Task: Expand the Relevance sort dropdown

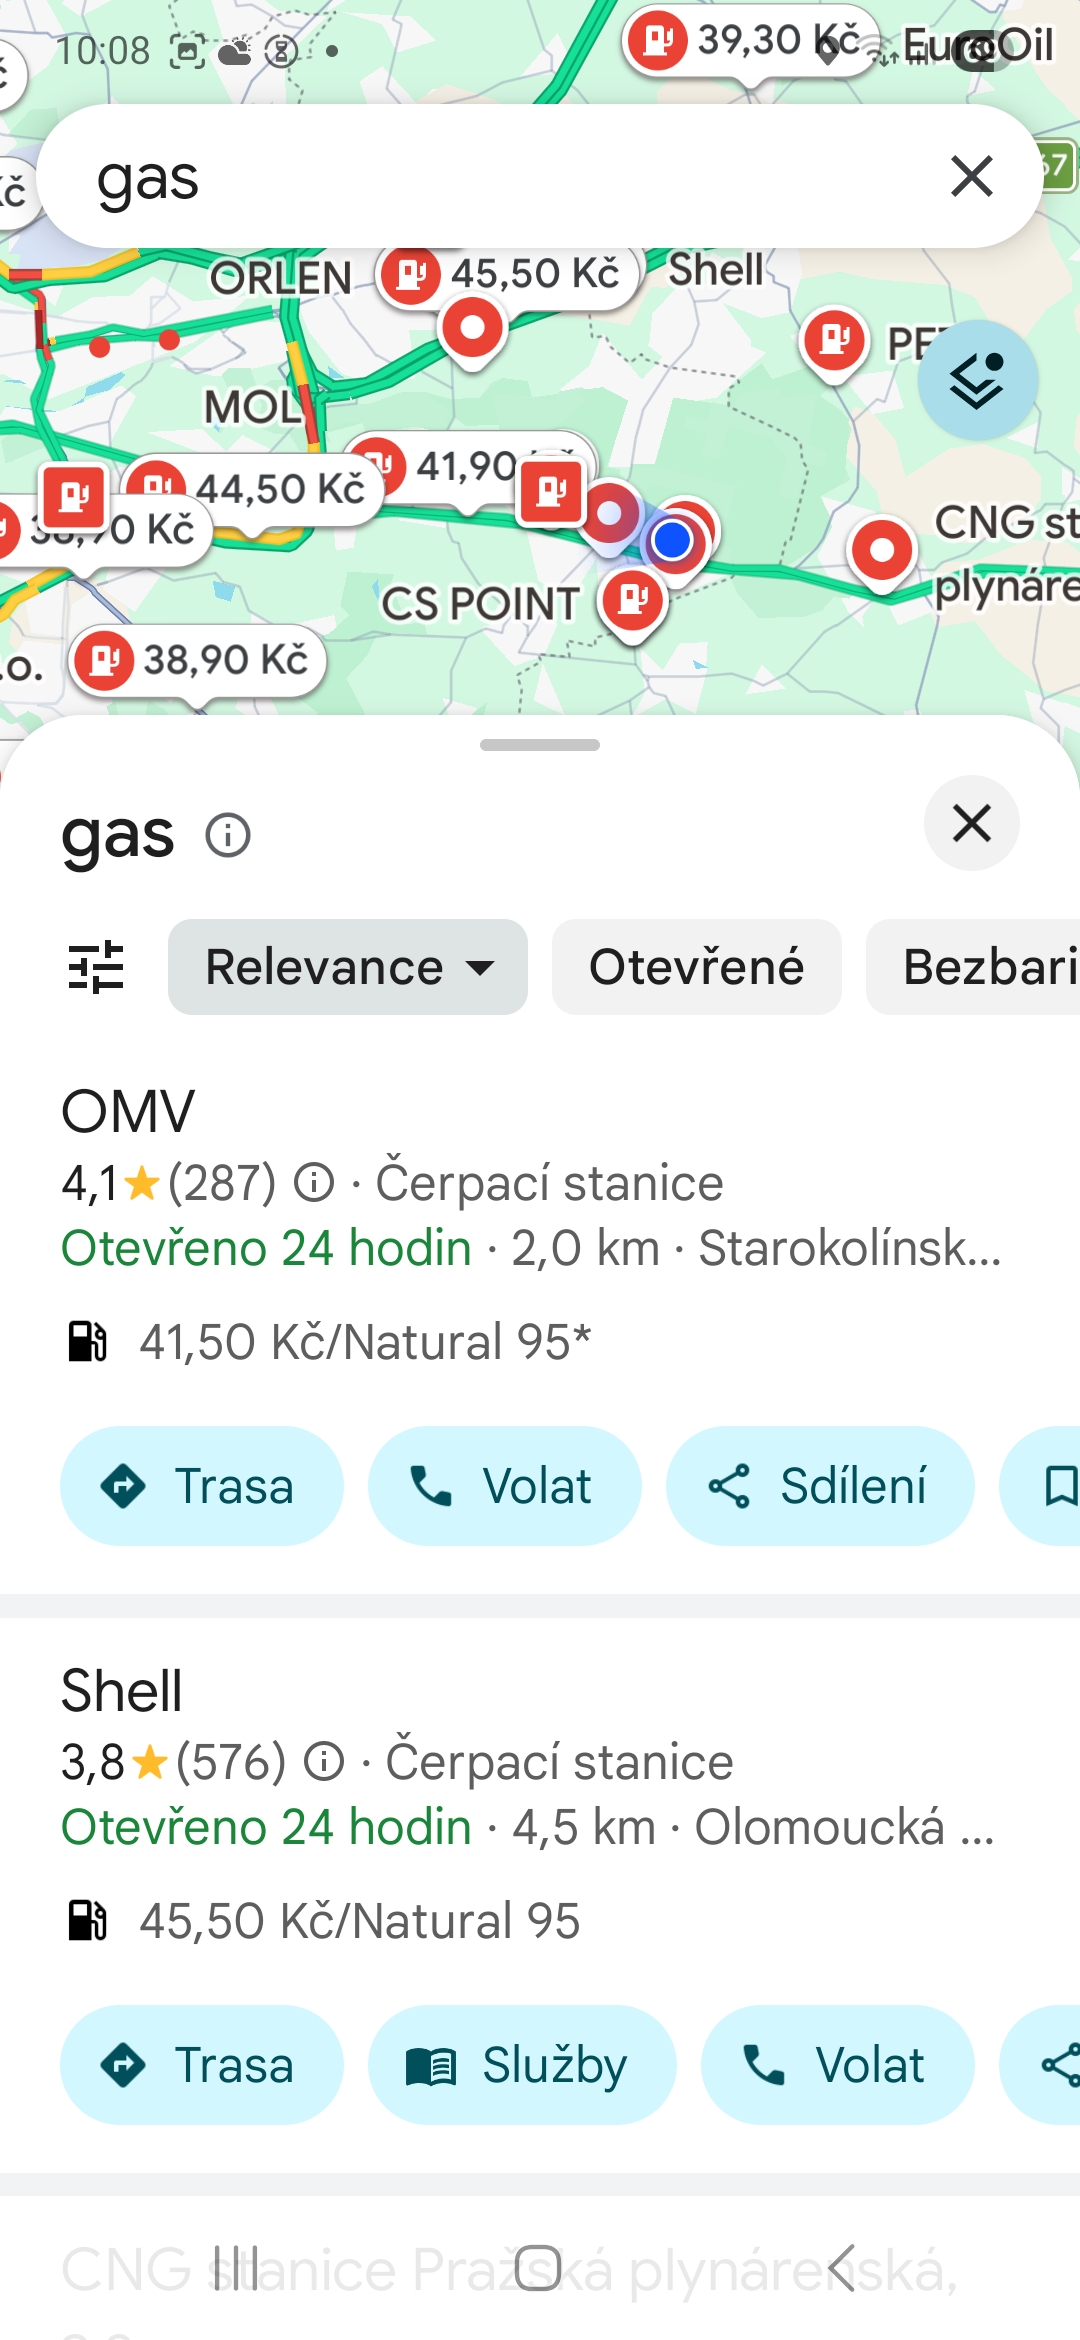Action: click(x=348, y=967)
